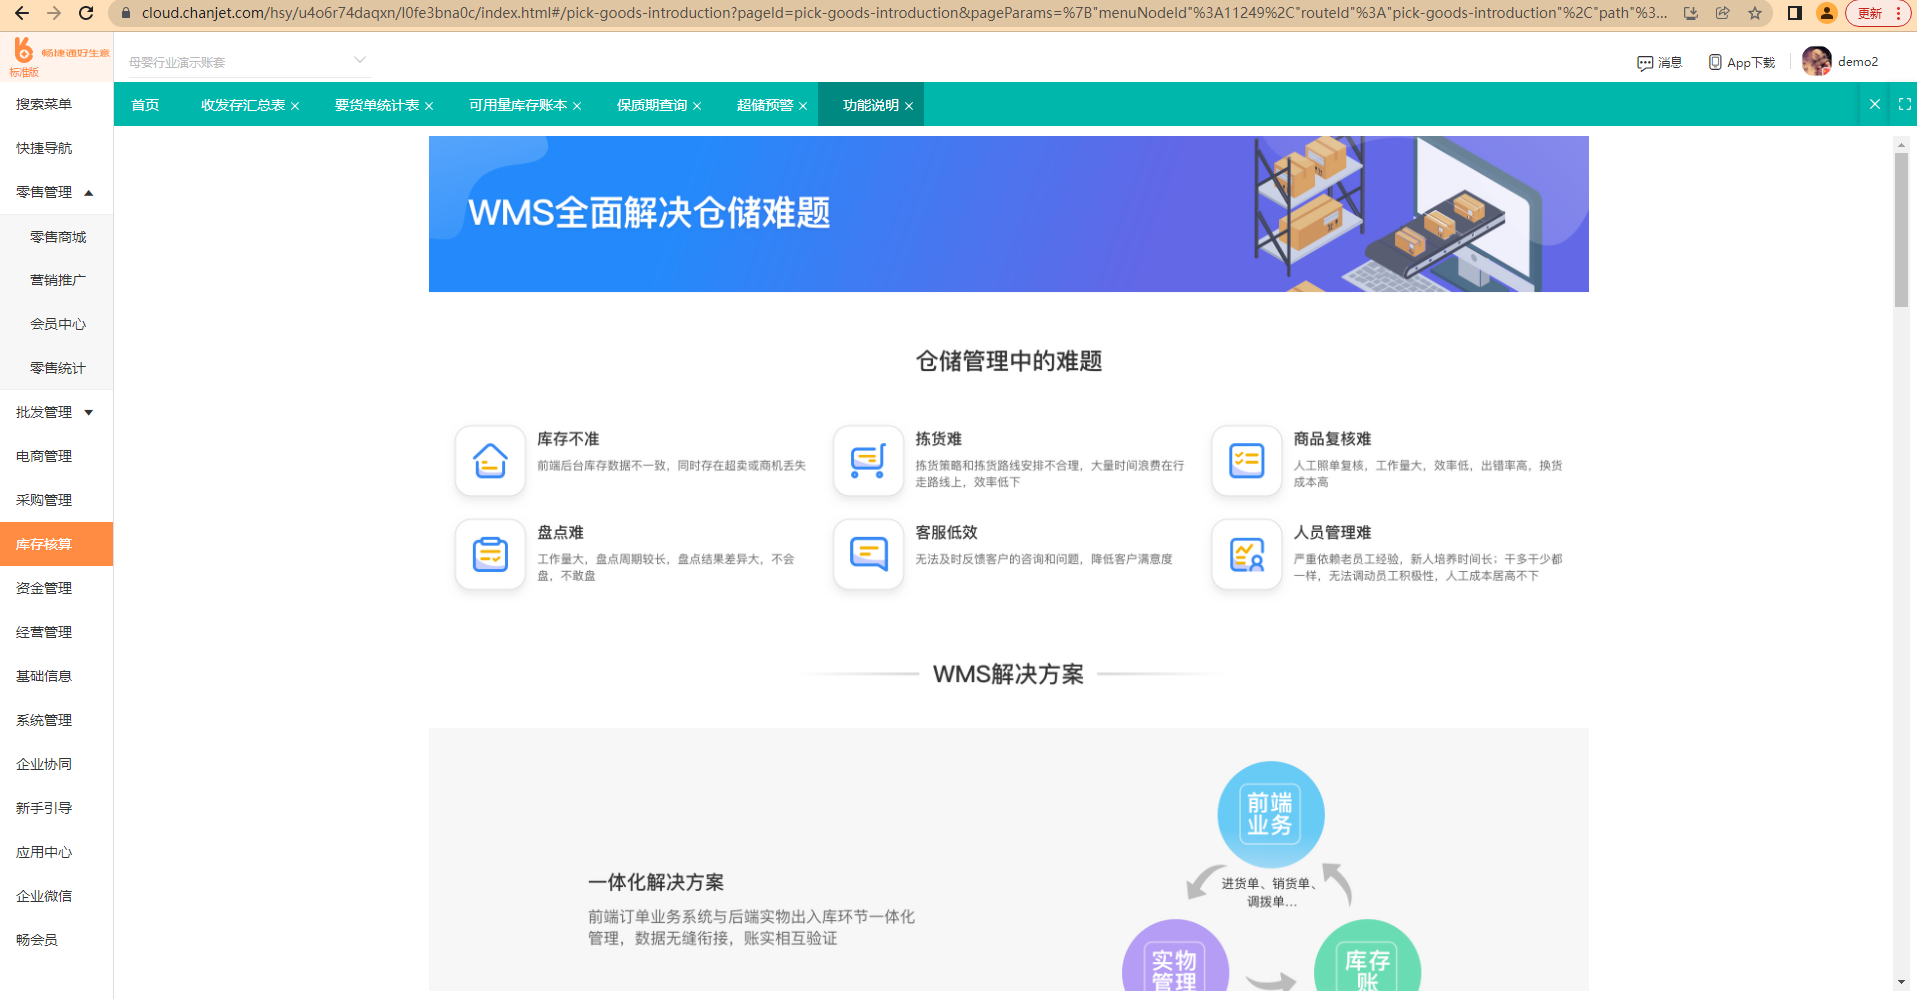Switch to the 保质期查询 tab

[x=651, y=104]
